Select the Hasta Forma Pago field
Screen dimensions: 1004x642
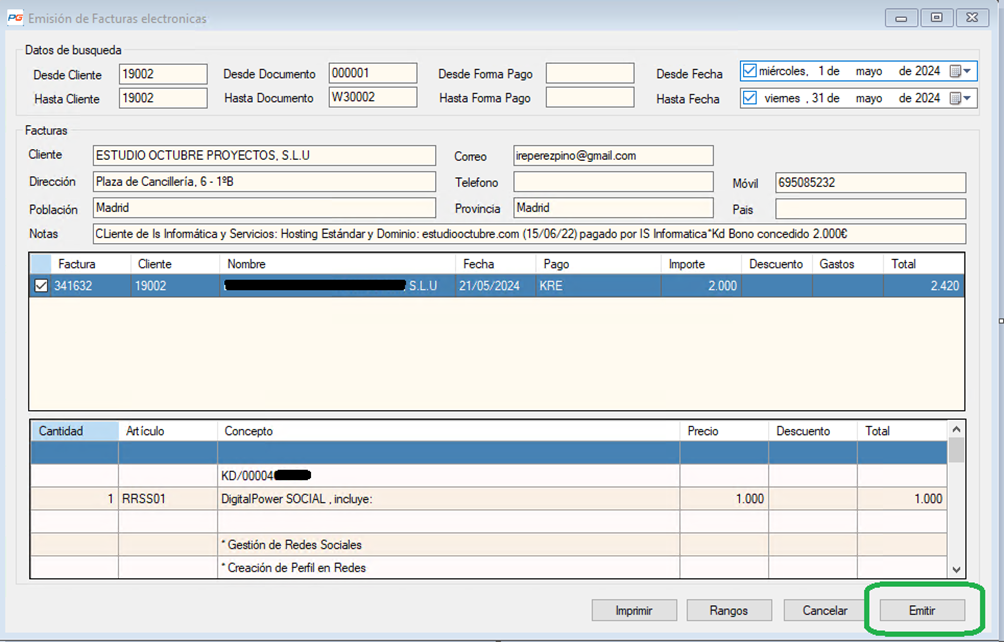[590, 97]
